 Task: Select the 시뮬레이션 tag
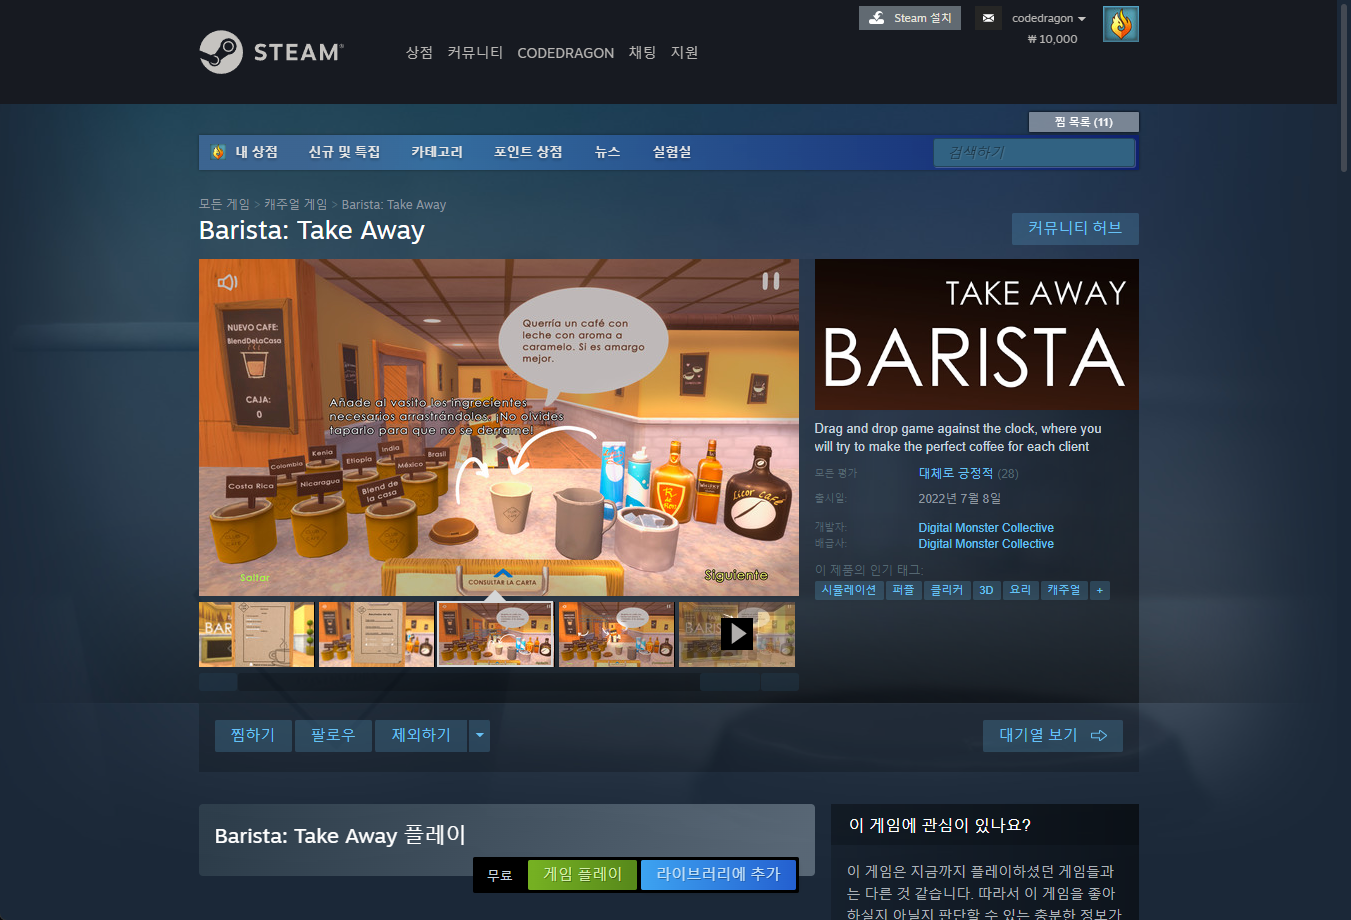tap(849, 590)
